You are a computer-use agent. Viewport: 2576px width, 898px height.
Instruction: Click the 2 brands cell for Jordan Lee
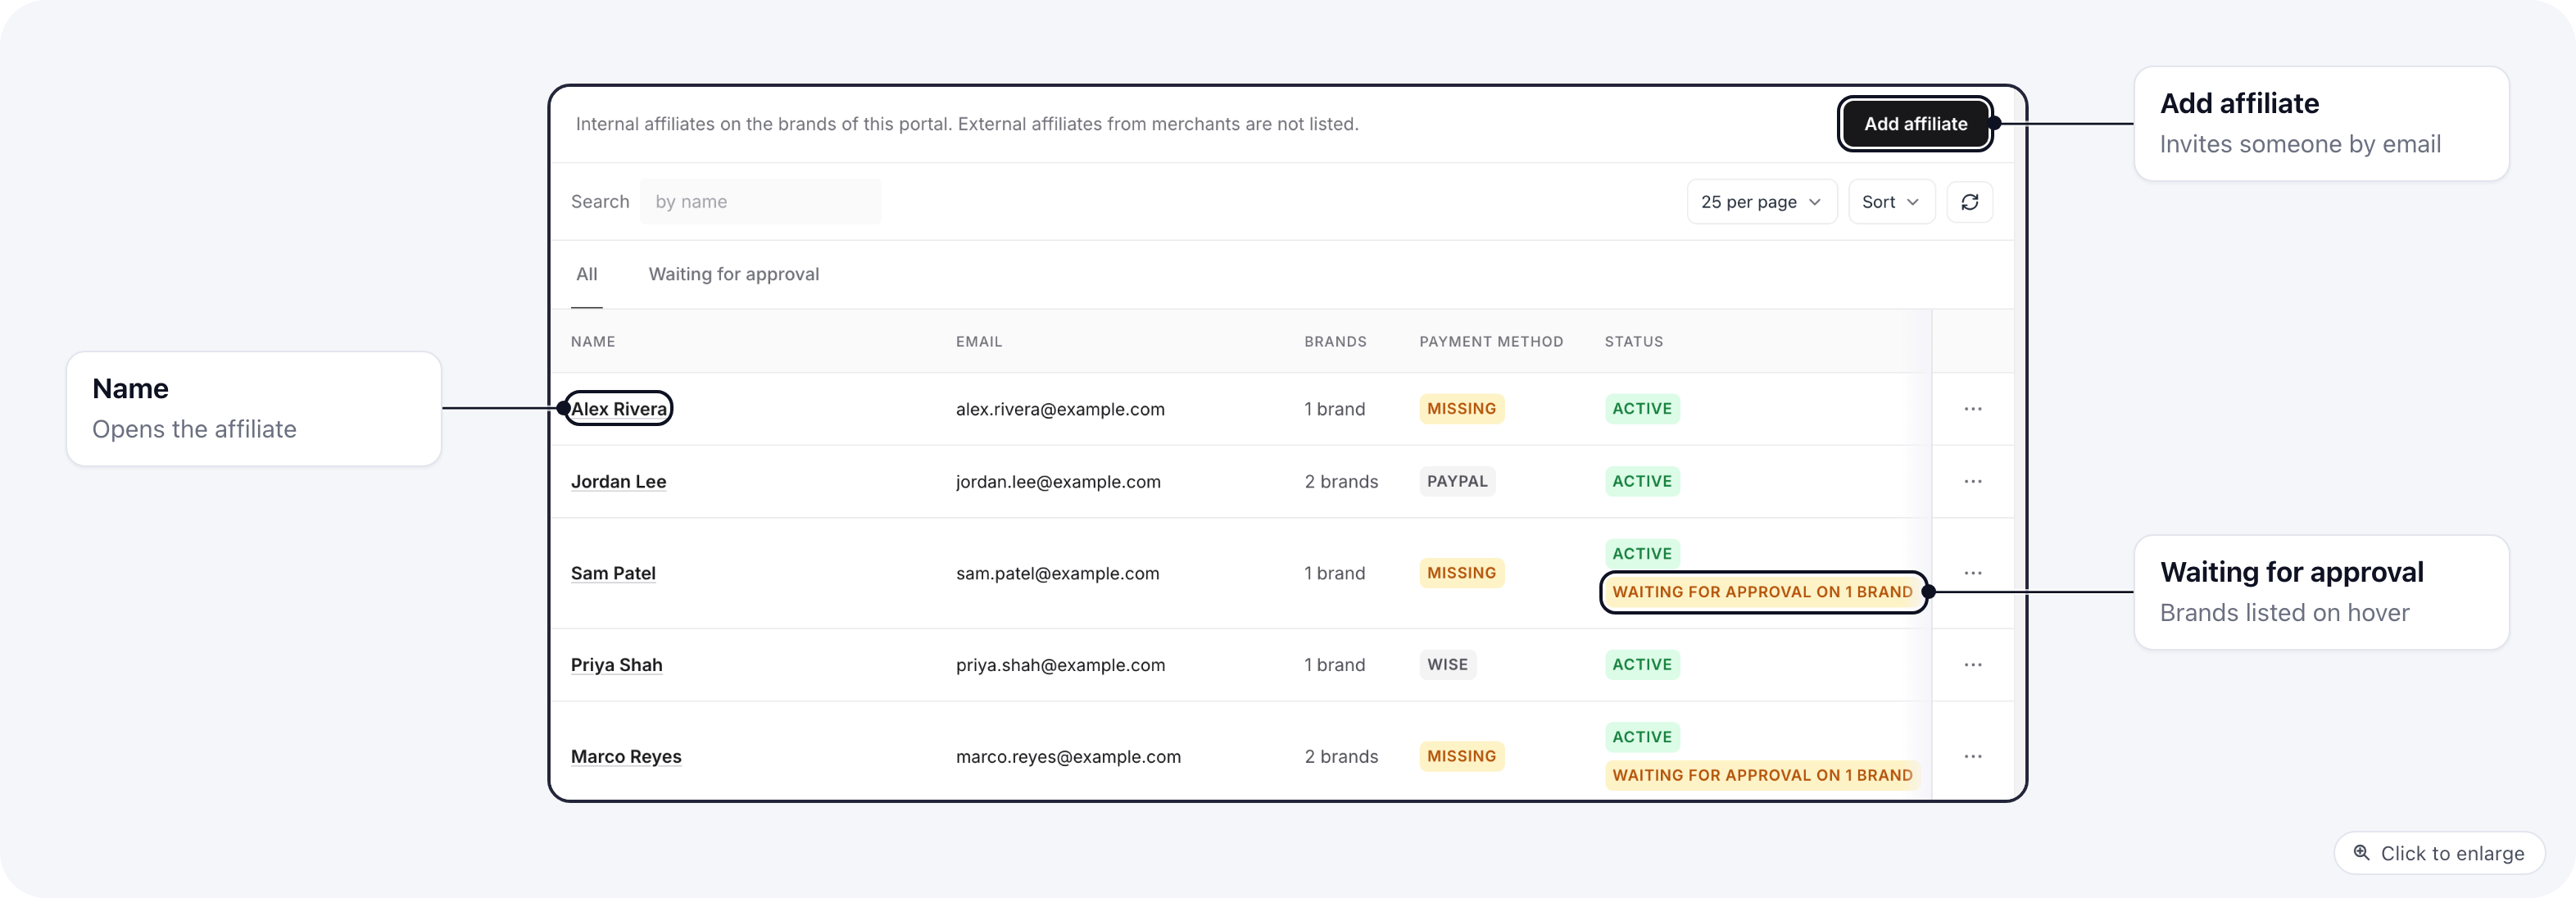click(1341, 481)
